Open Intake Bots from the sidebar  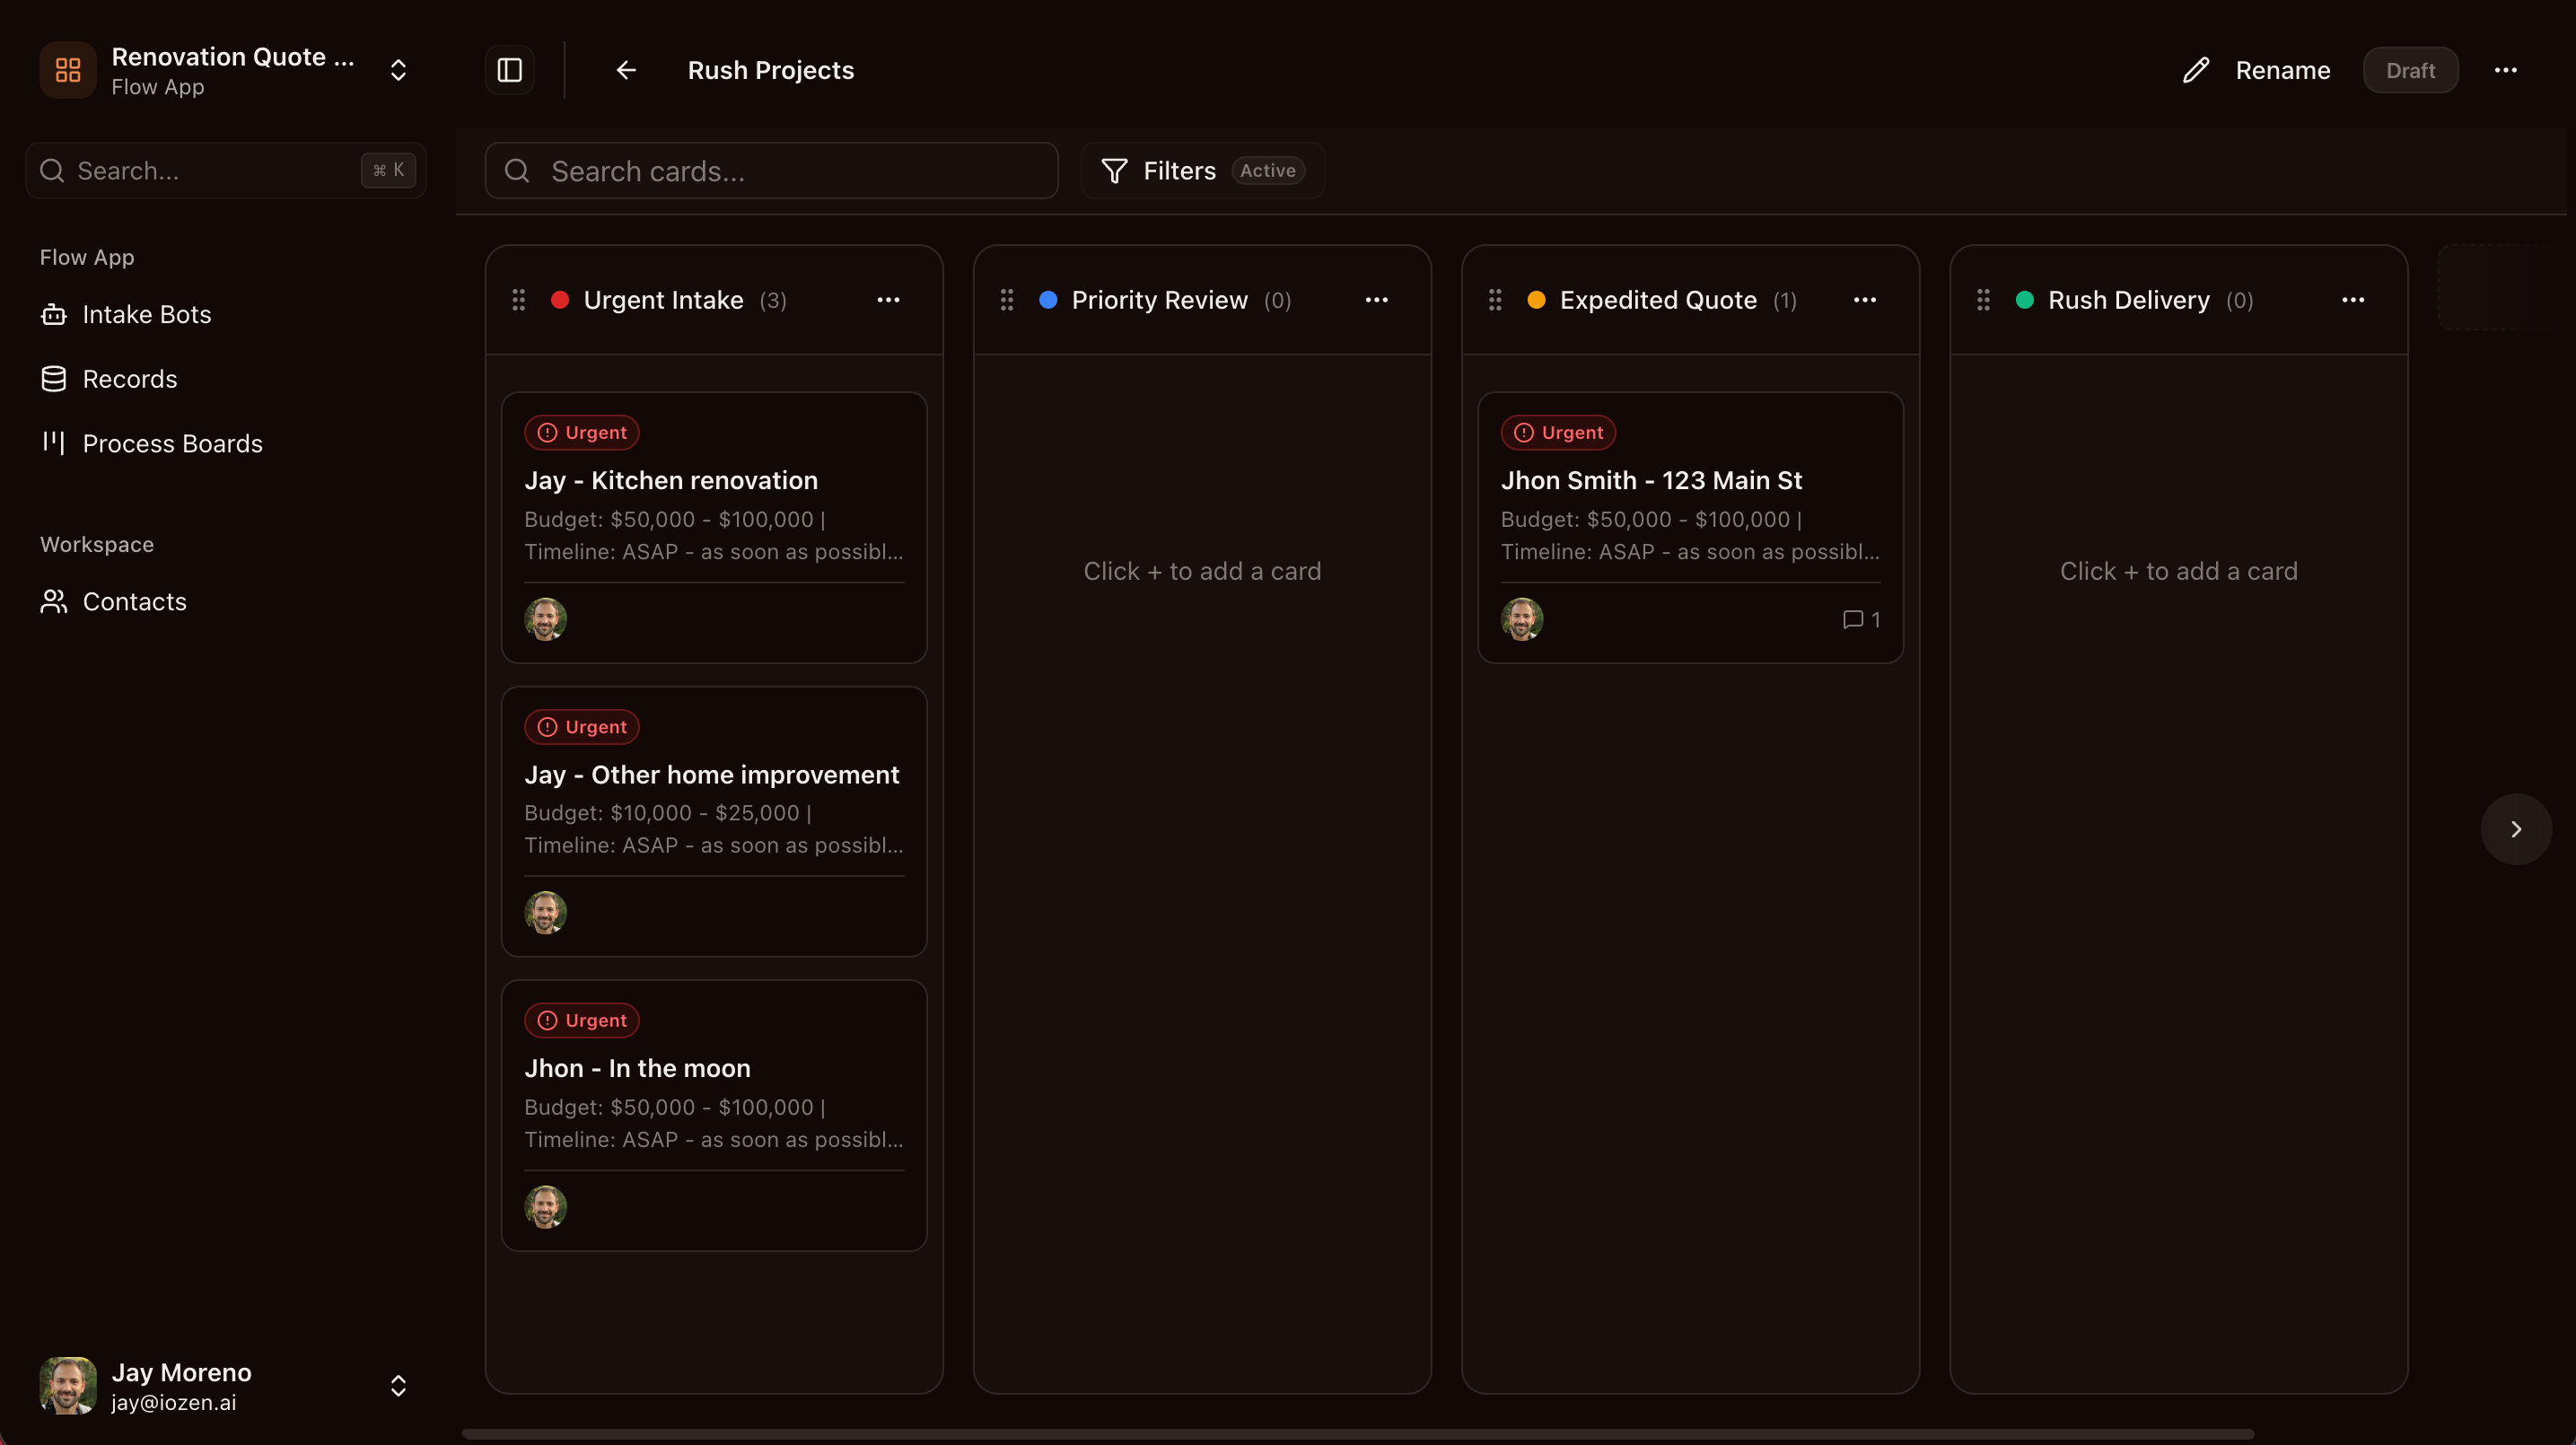point(146,314)
